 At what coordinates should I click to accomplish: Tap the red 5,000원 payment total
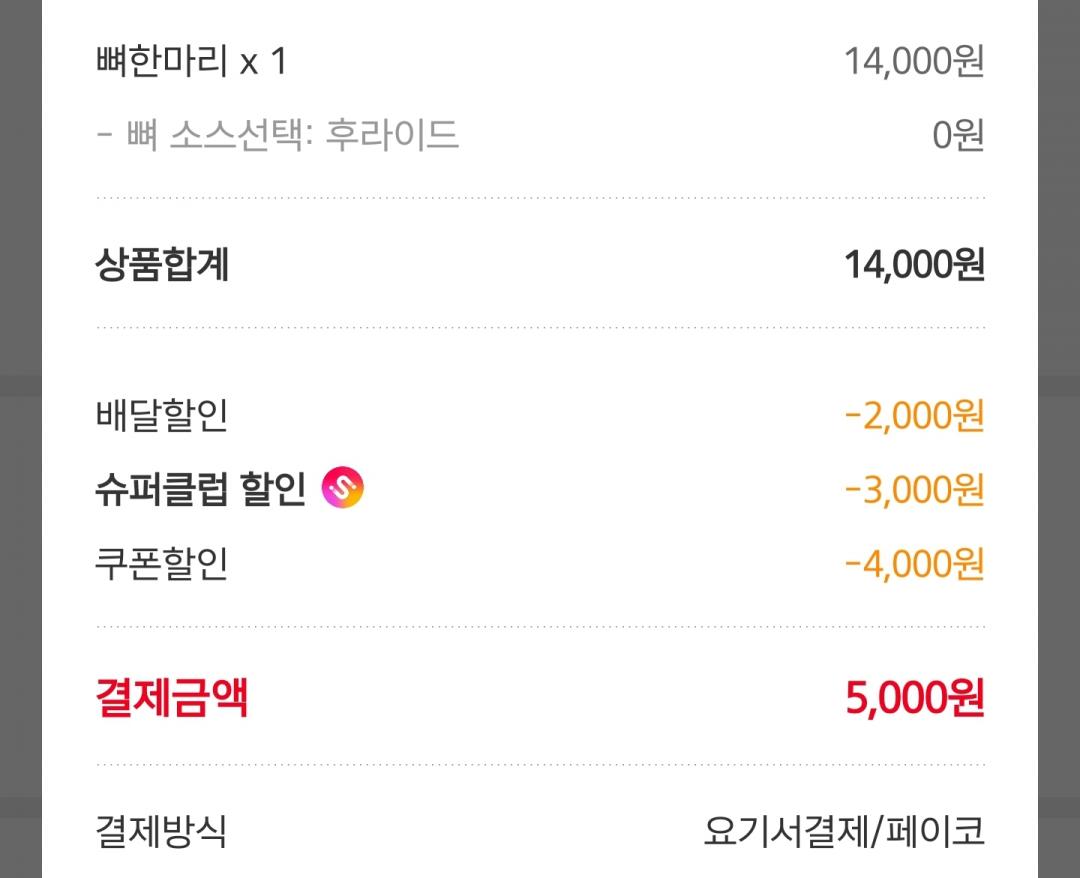[x=914, y=698]
